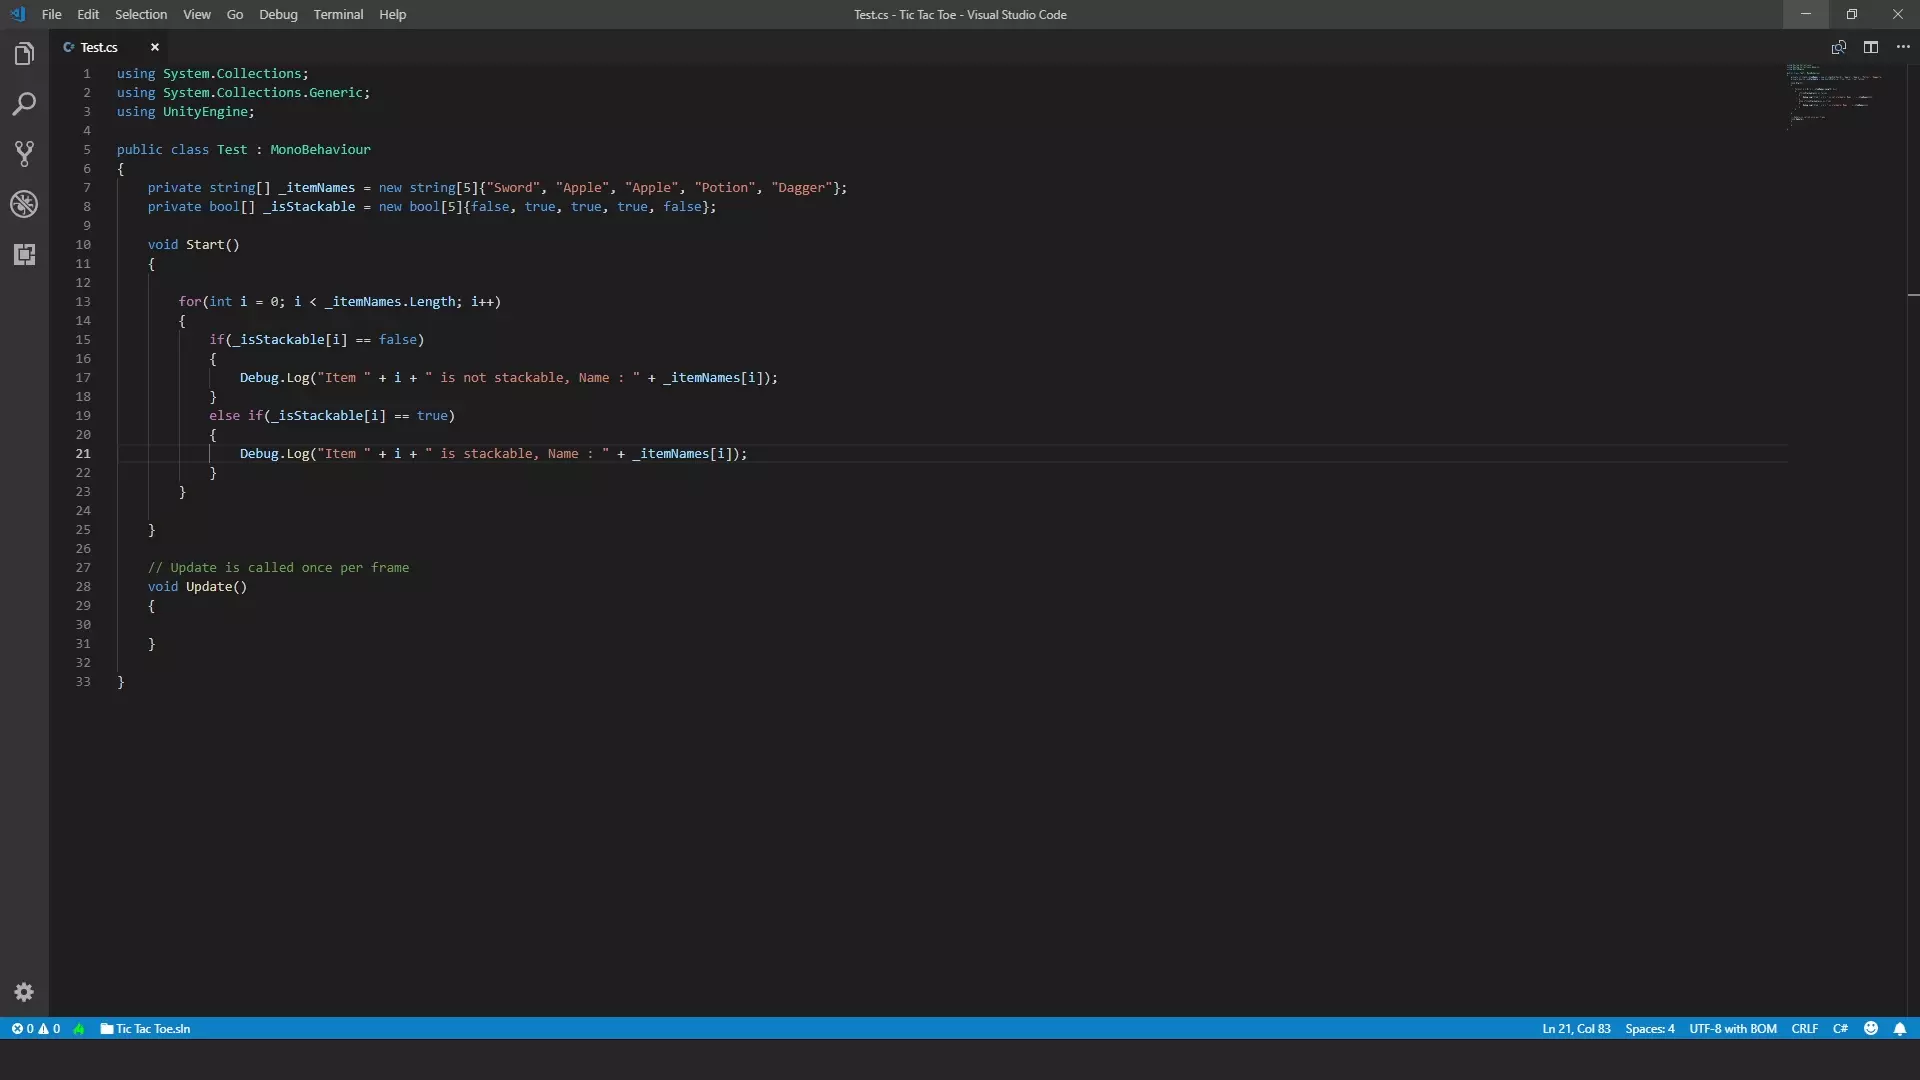
Task: Close the Test.cs tab
Action: tap(155, 47)
